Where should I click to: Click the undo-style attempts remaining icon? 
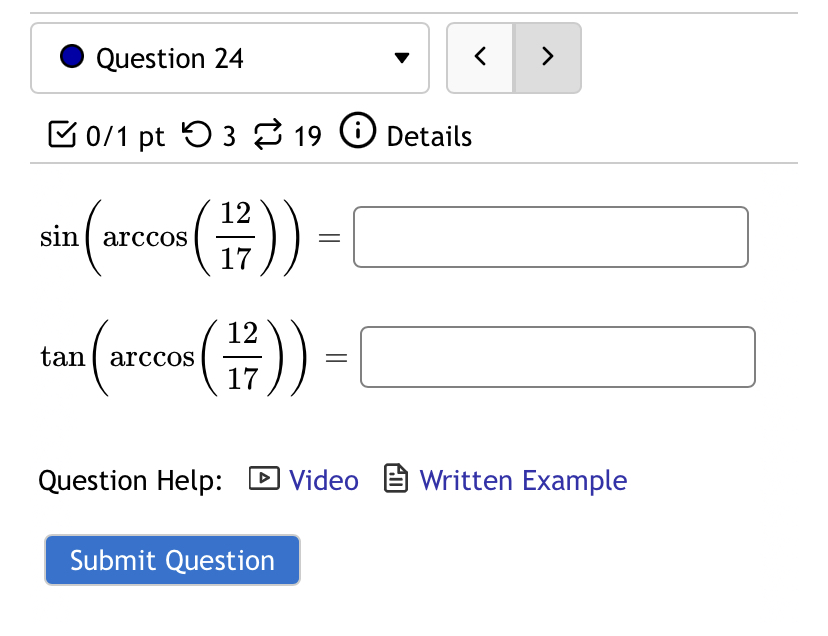click(x=198, y=135)
